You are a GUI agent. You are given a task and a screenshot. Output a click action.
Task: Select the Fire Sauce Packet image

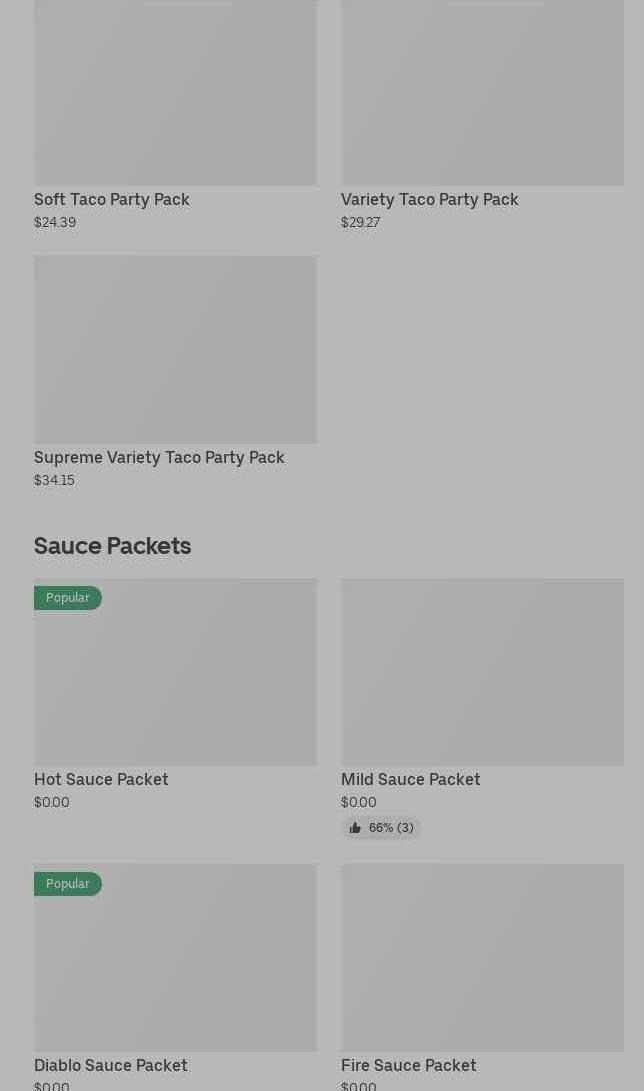click(482, 957)
